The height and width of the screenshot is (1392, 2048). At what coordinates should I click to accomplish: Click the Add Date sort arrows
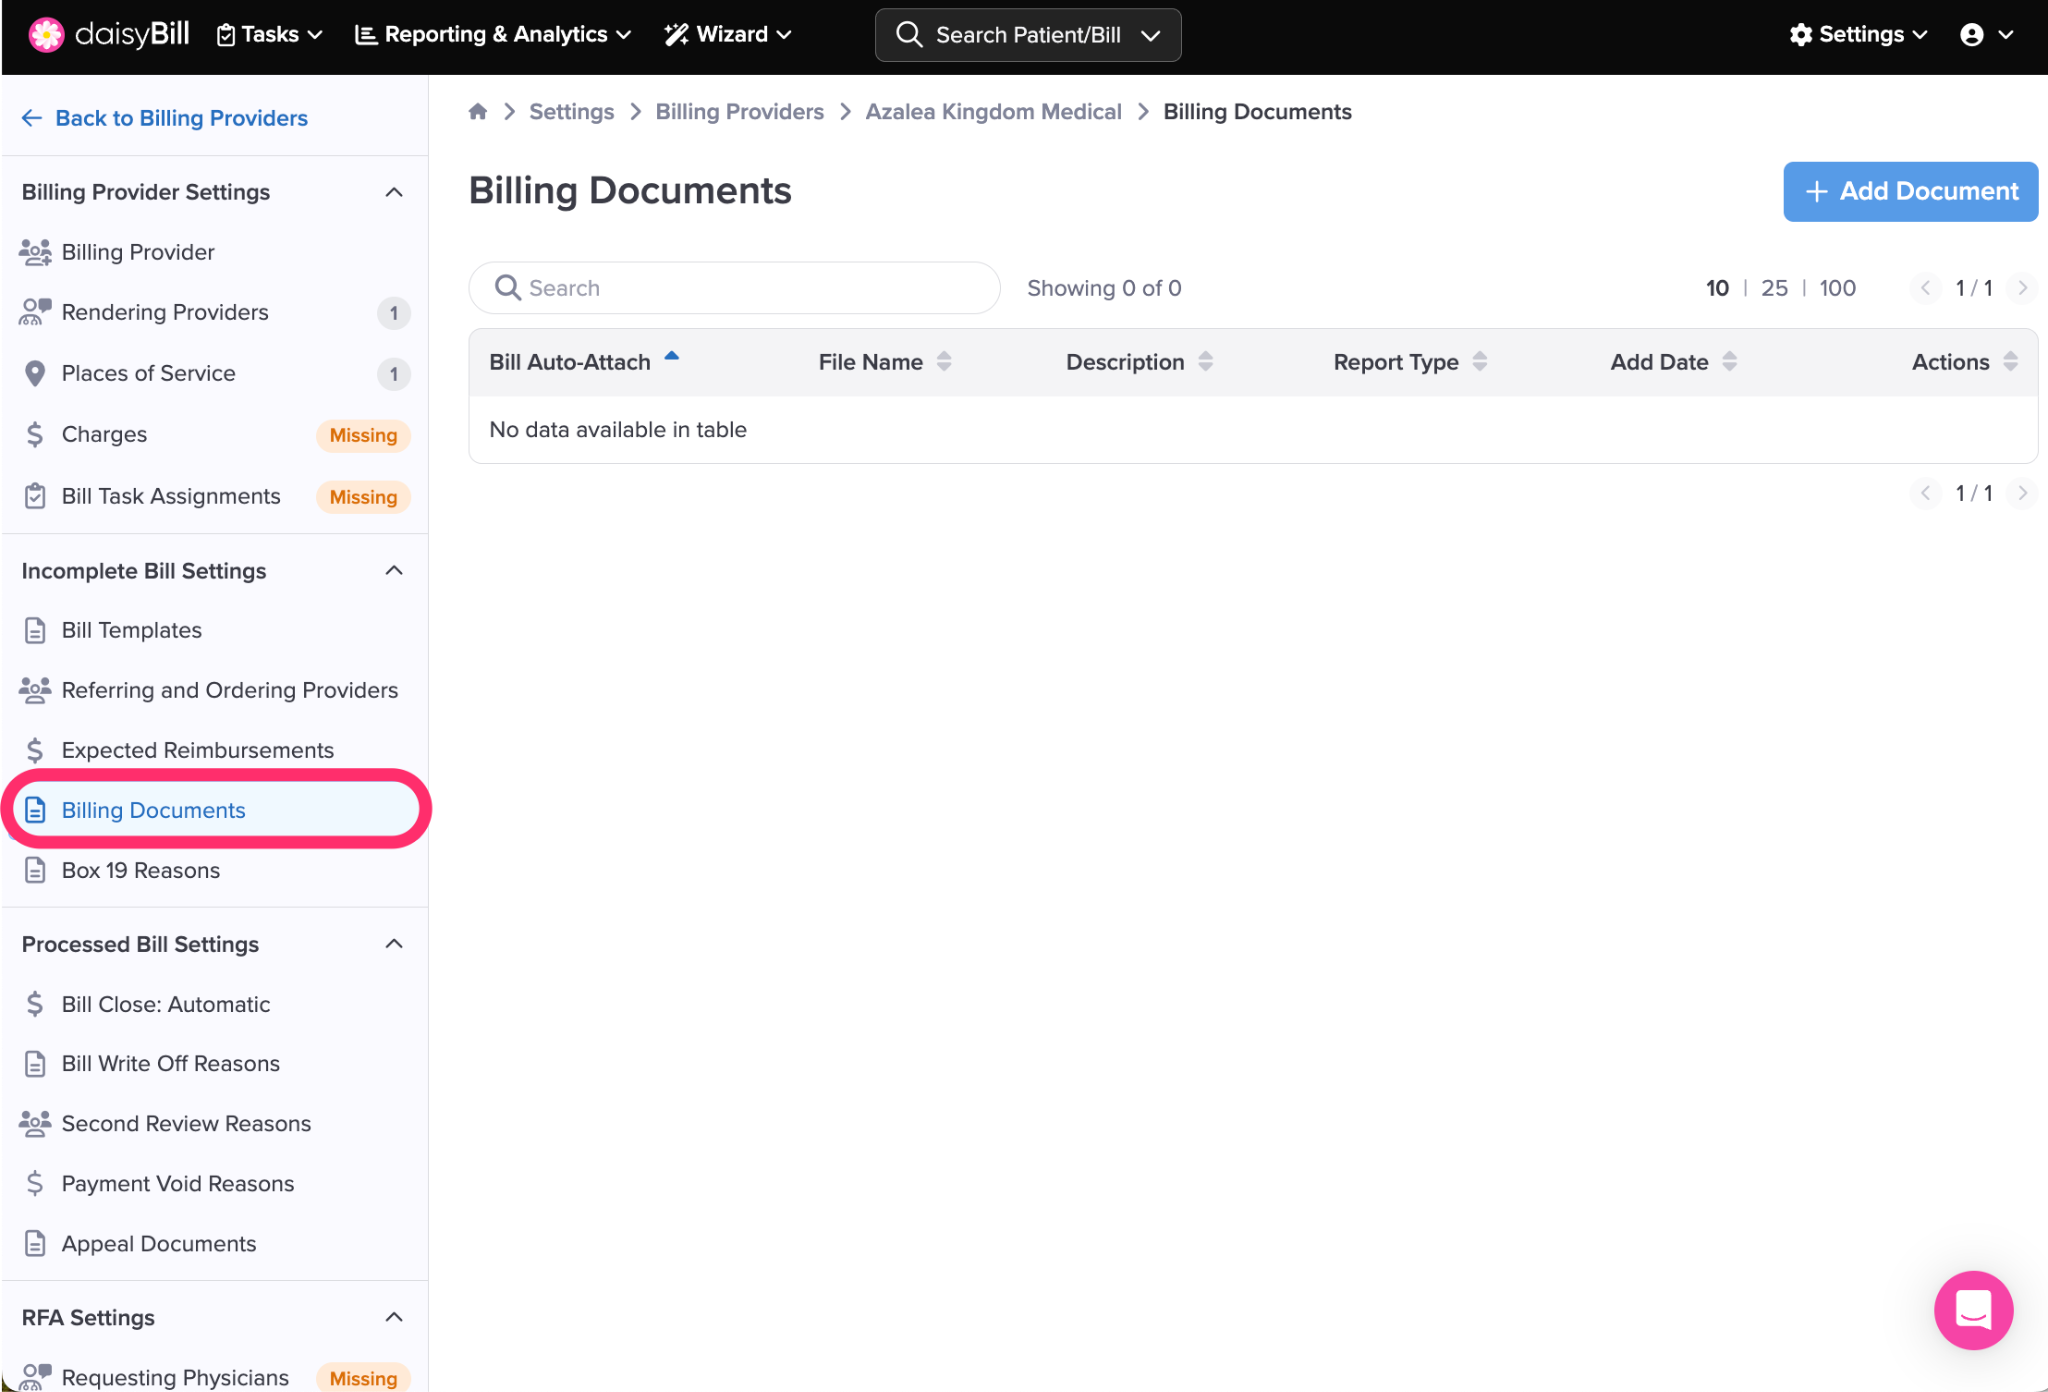tap(1729, 362)
